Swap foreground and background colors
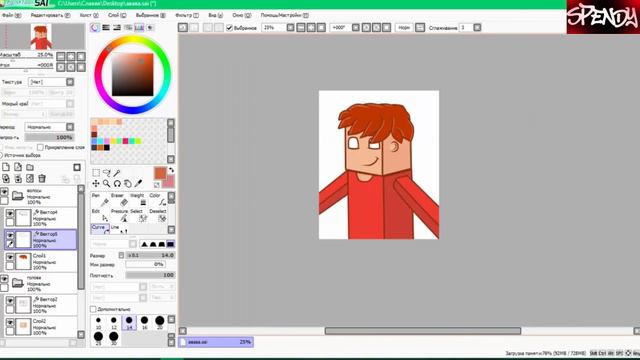 coord(171,170)
